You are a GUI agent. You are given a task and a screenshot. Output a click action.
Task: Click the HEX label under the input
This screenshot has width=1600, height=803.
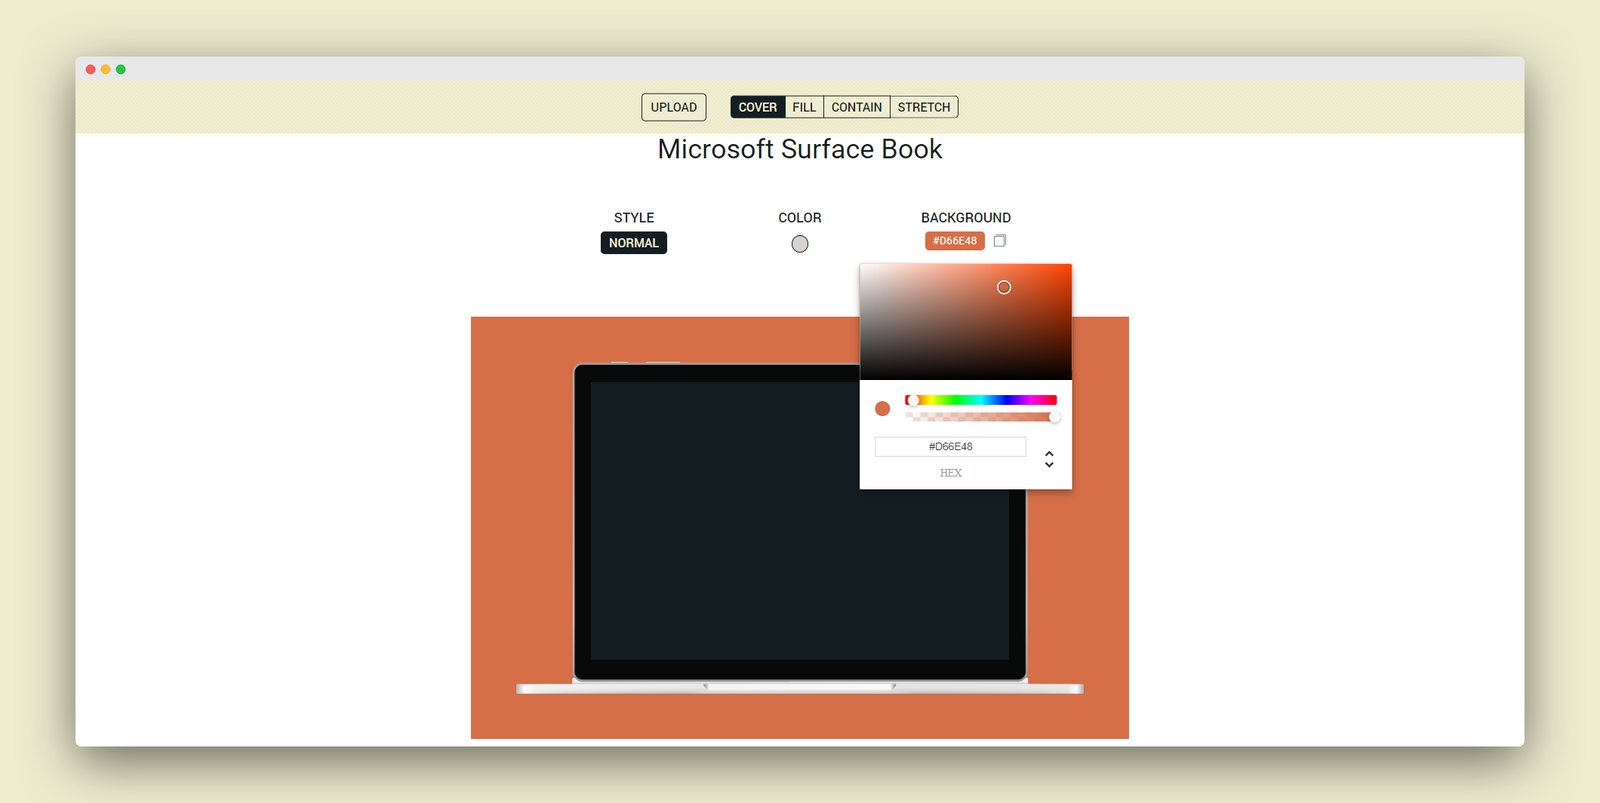tap(951, 473)
